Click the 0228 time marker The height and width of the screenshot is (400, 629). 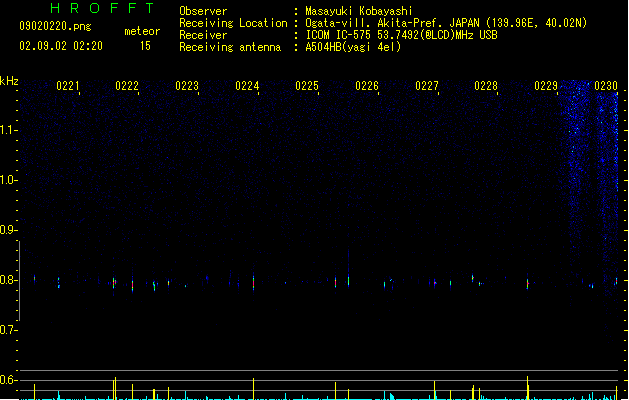point(486,86)
